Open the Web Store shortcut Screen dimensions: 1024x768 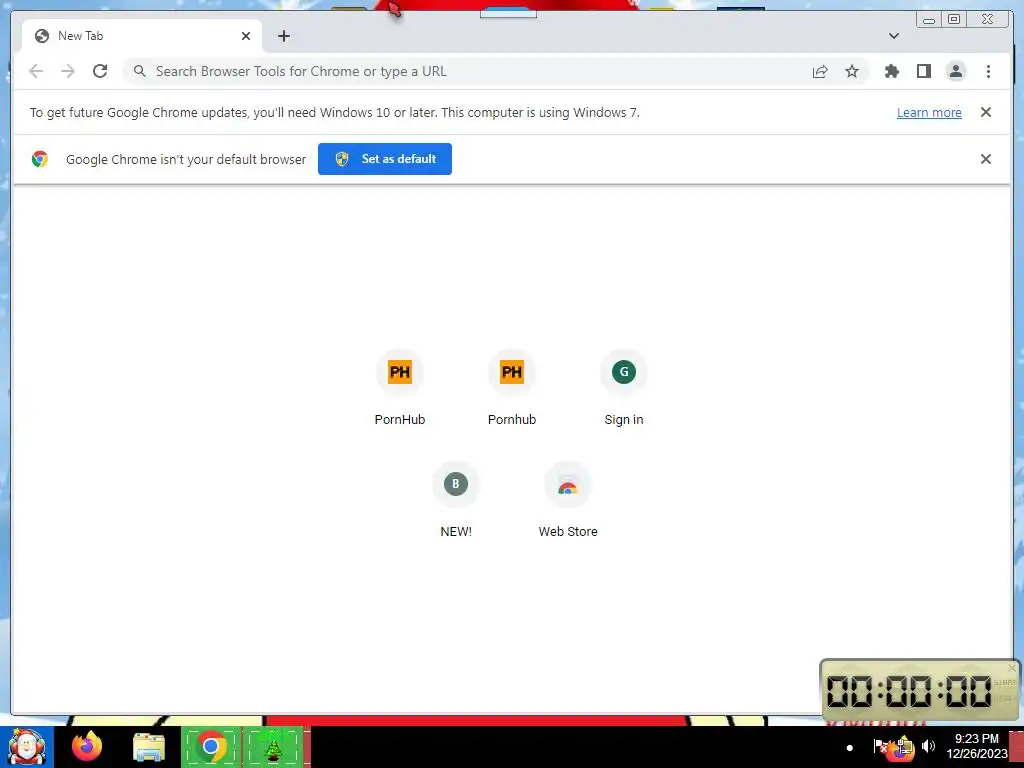point(568,500)
